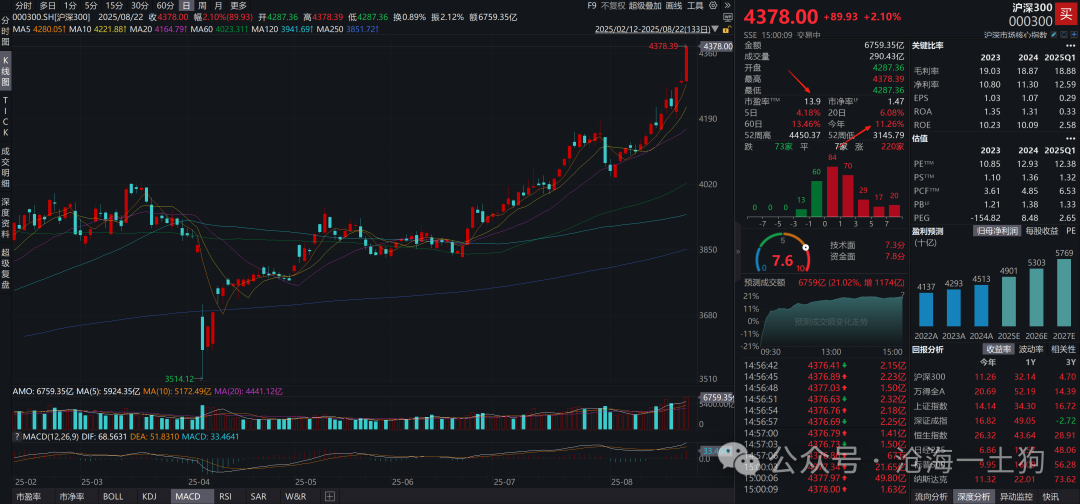Image resolution: width=1080 pixels, height=504 pixels.
Task: Open the 深度分析 bottom tab
Action: [973, 496]
